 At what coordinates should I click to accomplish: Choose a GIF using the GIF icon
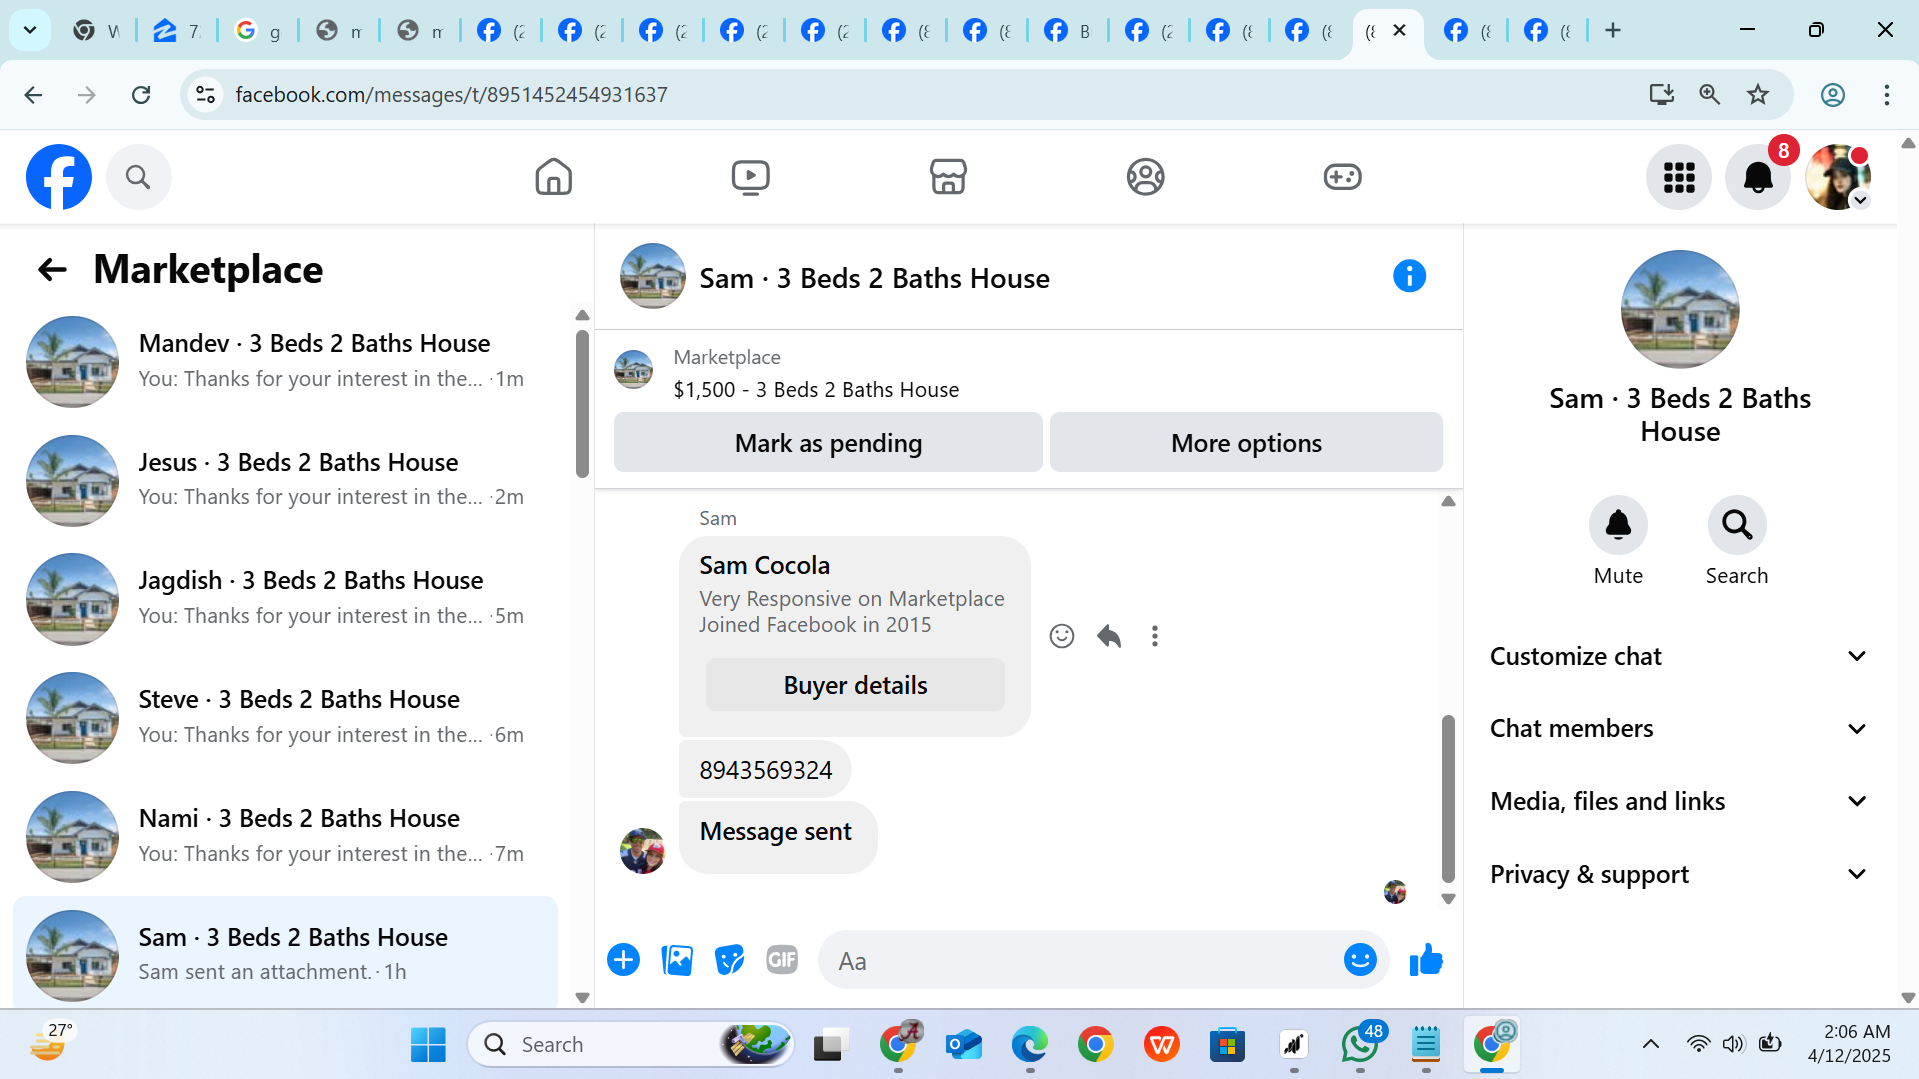point(782,960)
